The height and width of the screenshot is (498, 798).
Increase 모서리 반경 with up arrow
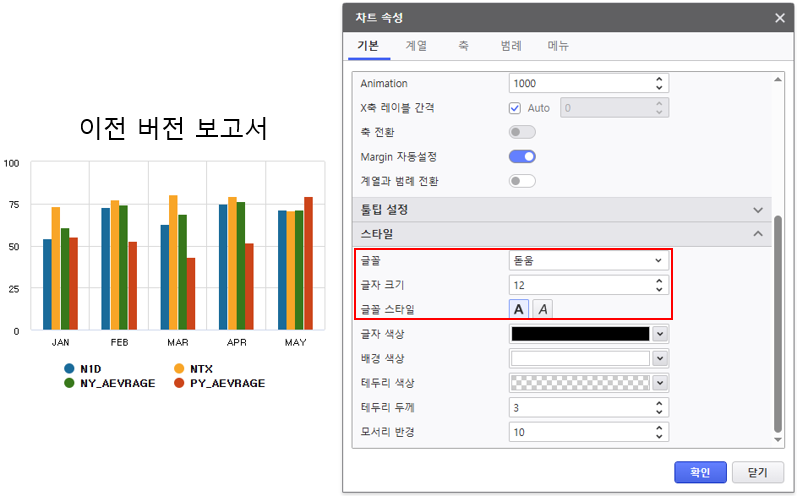tap(659, 427)
